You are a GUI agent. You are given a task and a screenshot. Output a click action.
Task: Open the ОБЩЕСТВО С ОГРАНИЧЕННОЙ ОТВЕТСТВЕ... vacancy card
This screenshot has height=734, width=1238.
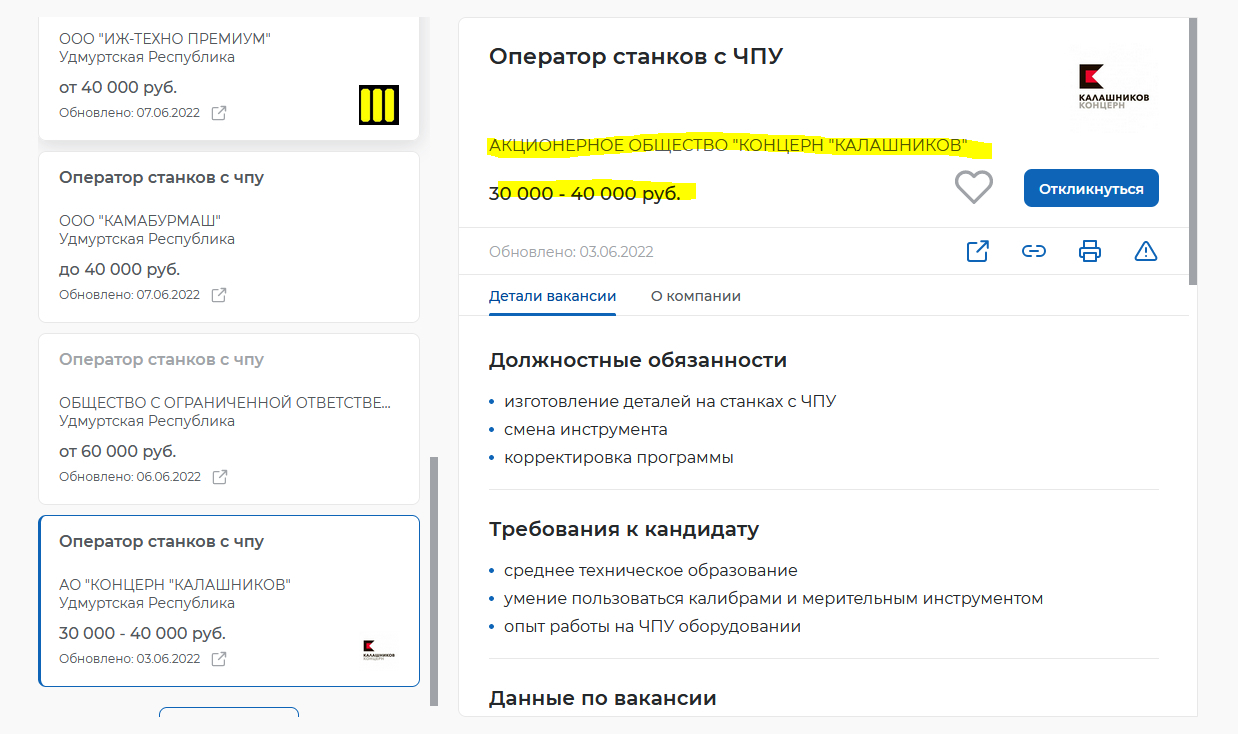(229, 419)
